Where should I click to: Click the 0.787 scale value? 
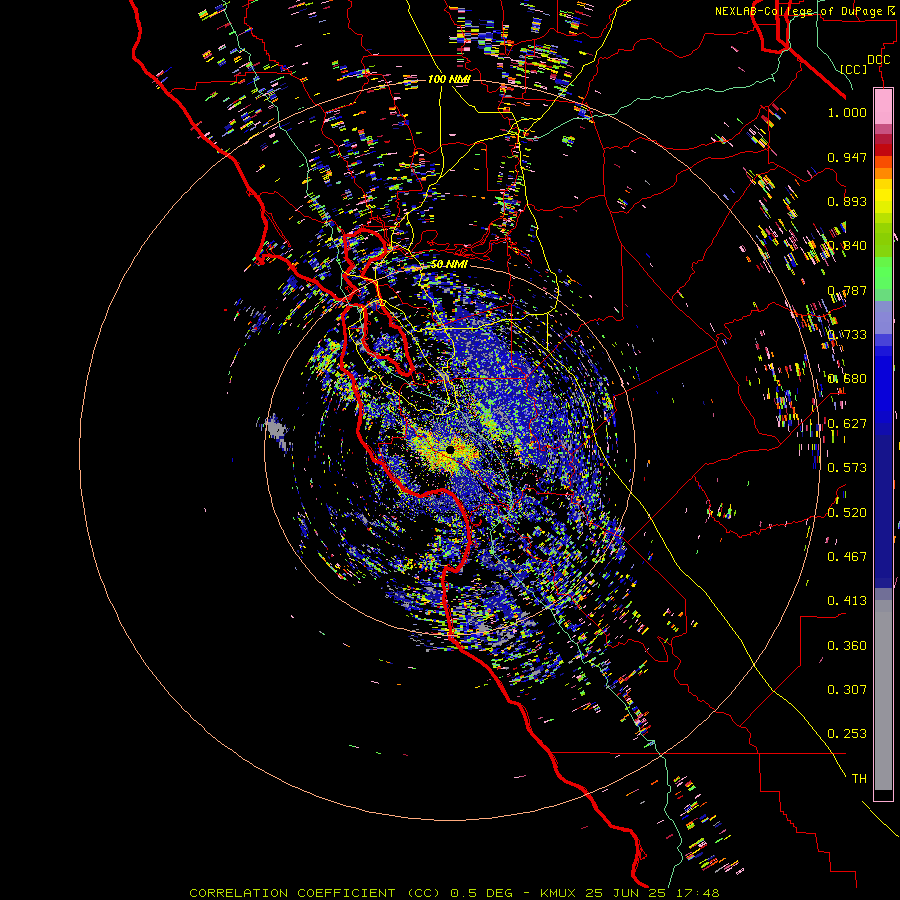tap(847, 290)
